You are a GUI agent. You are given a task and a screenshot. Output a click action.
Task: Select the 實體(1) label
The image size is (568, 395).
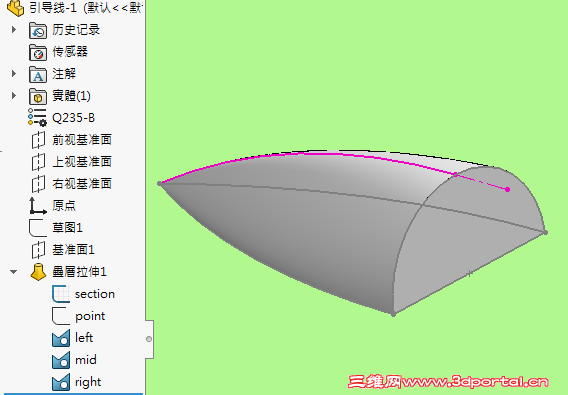tap(71, 96)
